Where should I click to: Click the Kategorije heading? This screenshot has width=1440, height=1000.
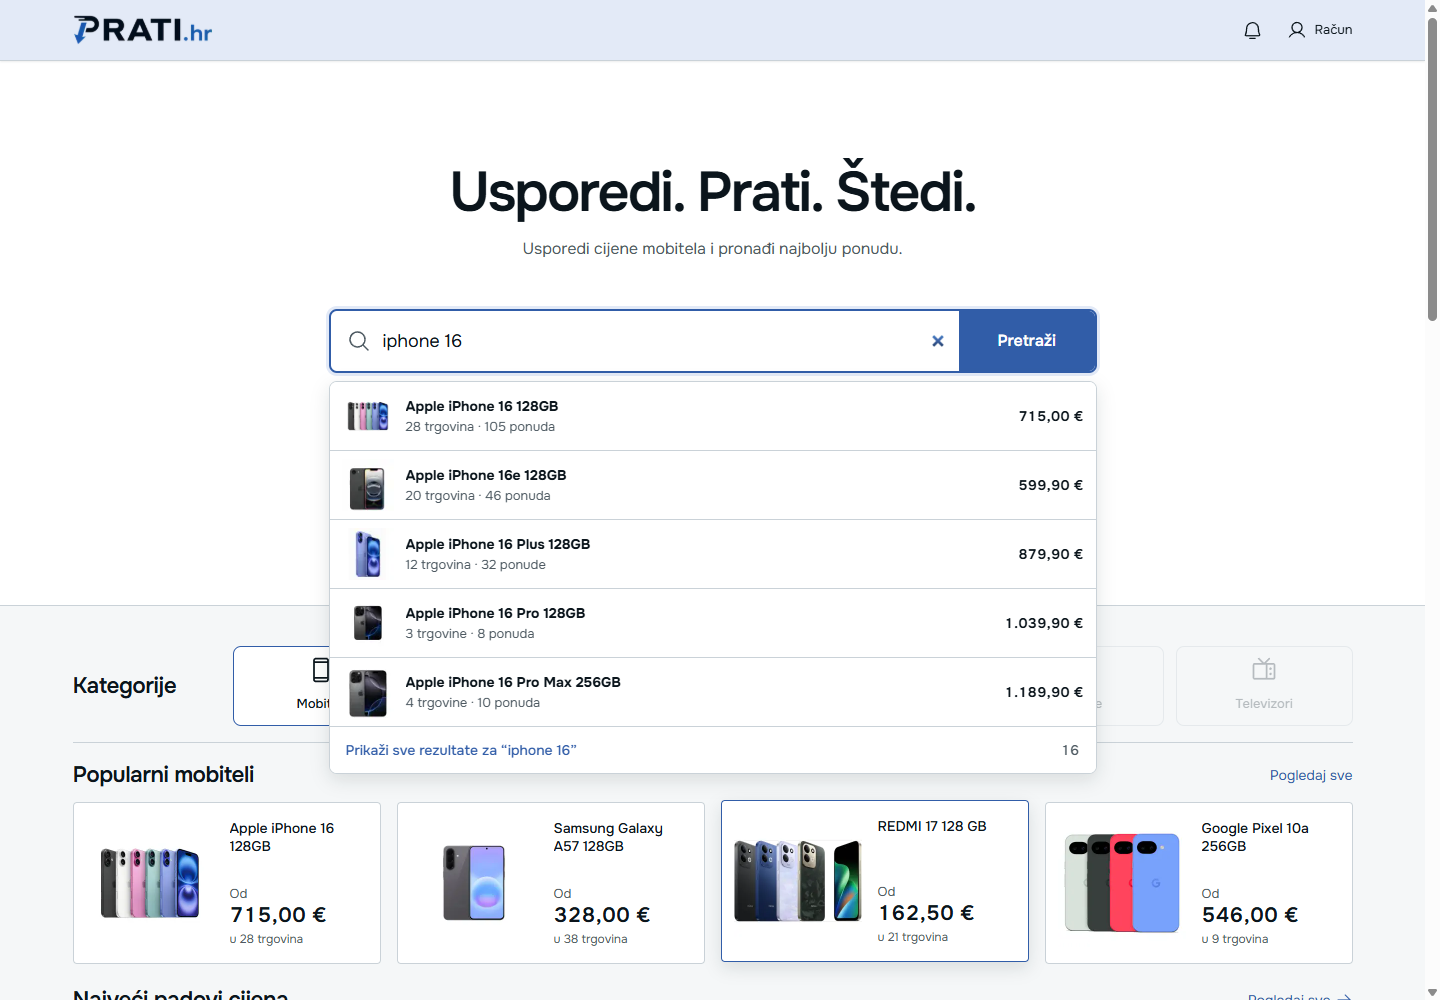125,686
